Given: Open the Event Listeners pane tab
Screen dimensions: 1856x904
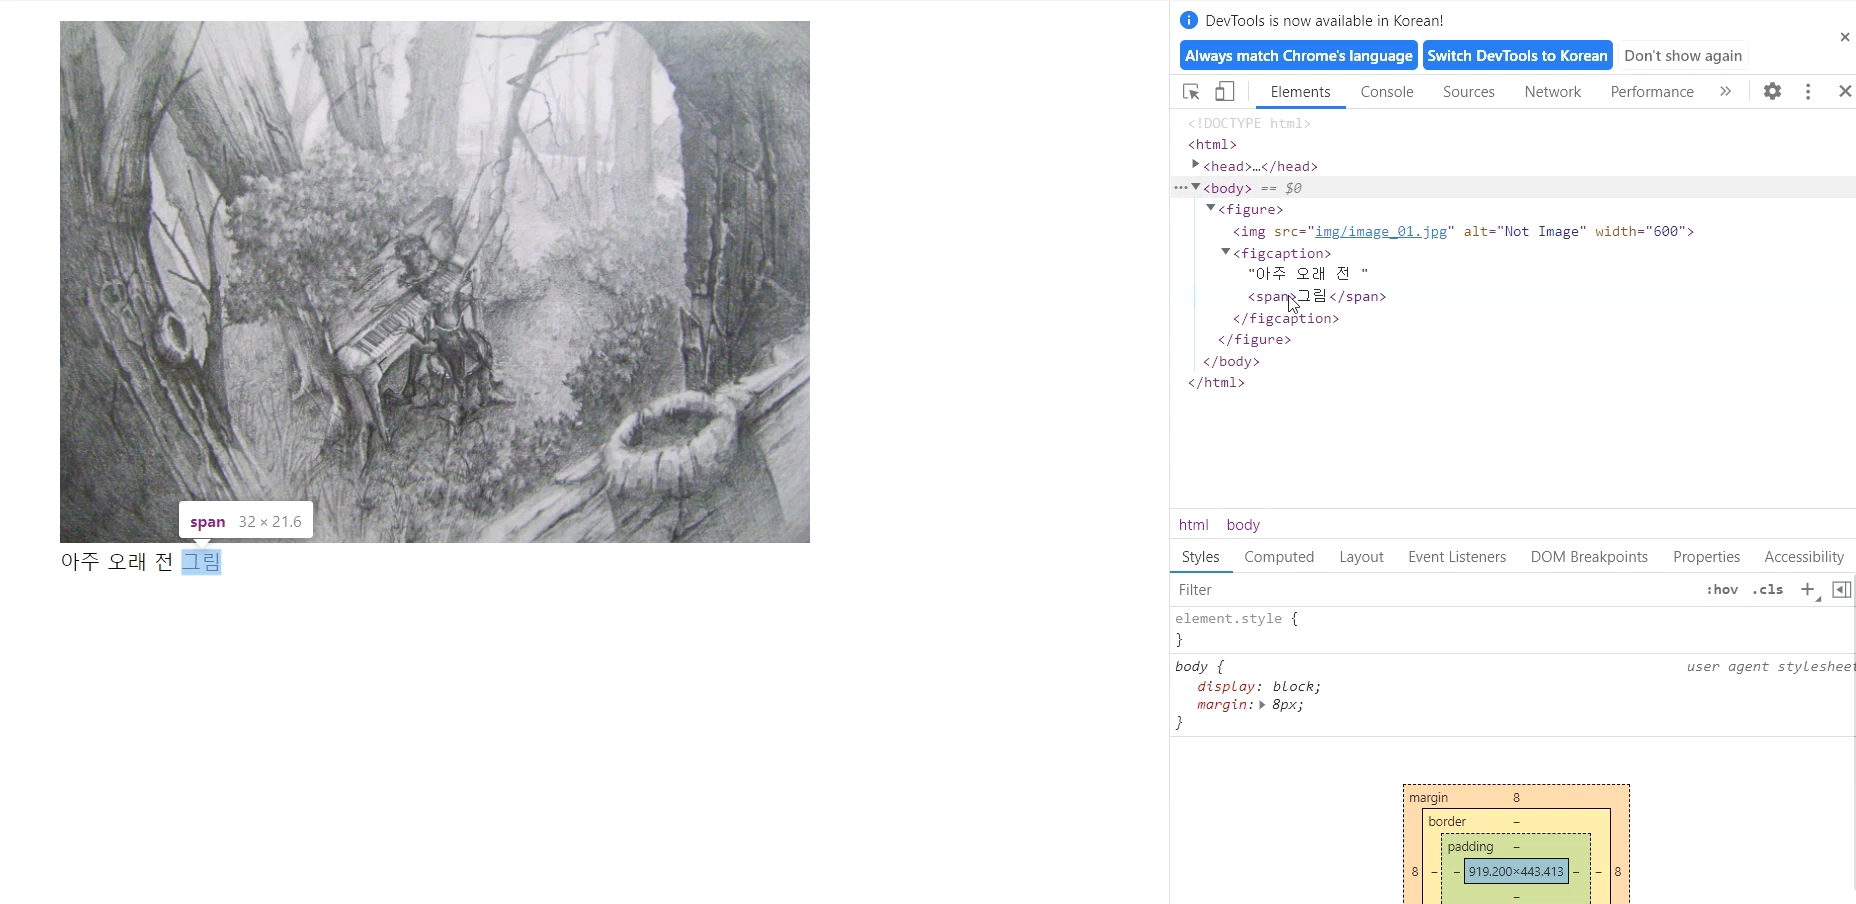Looking at the screenshot, I should point(1457,557).
